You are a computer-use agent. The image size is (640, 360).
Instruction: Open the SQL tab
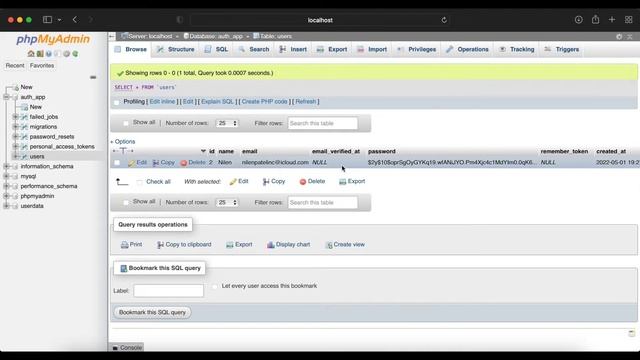[216, 49]
